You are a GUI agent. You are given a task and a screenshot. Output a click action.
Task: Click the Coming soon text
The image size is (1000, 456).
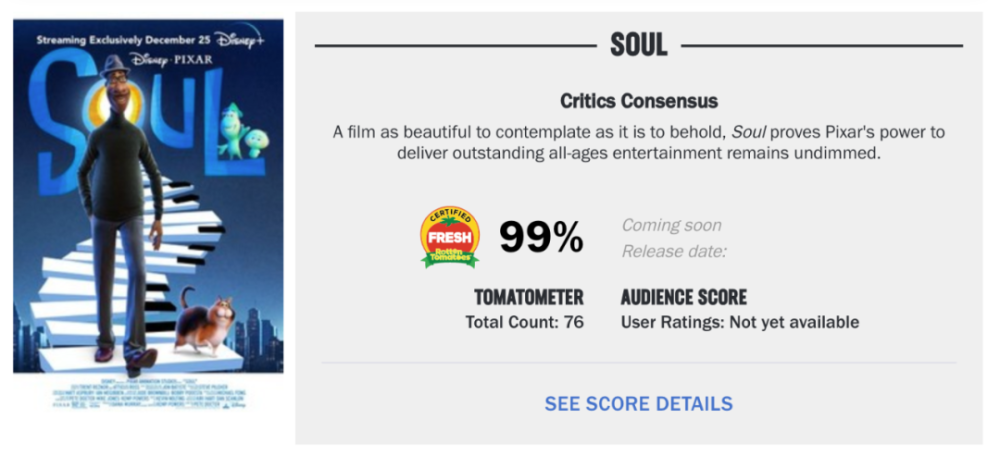[x=671, y=226]
